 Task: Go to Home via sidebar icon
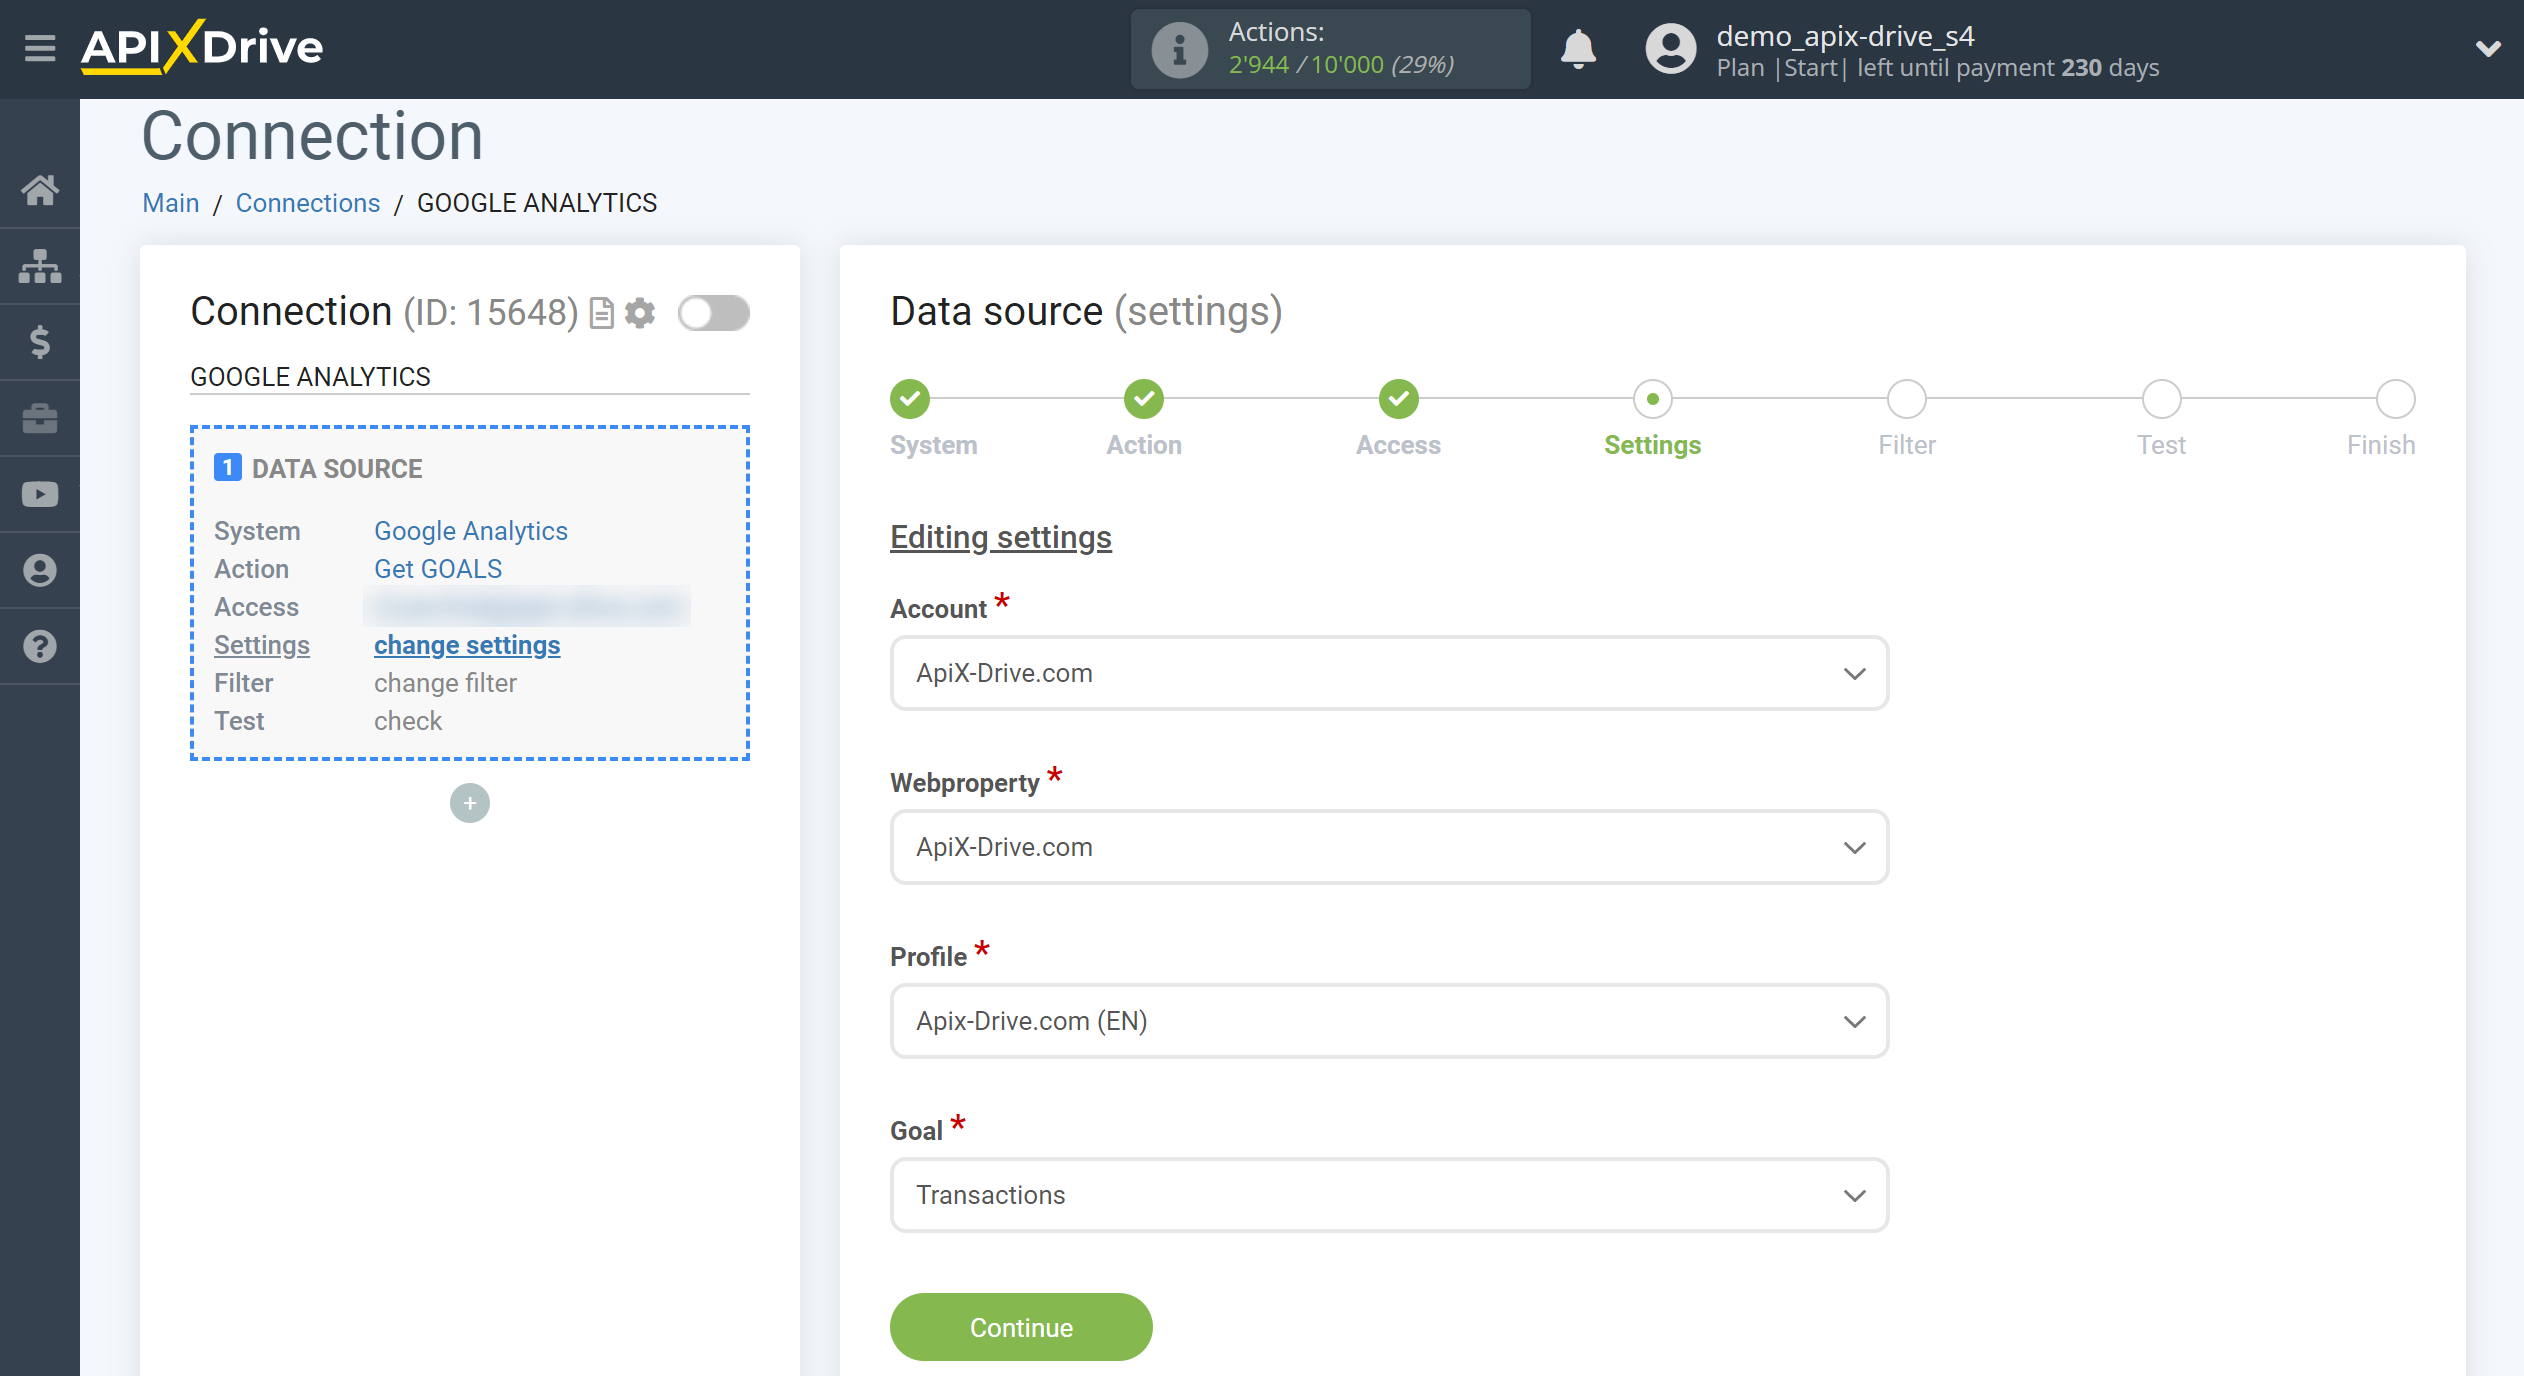tap(40, 190)
